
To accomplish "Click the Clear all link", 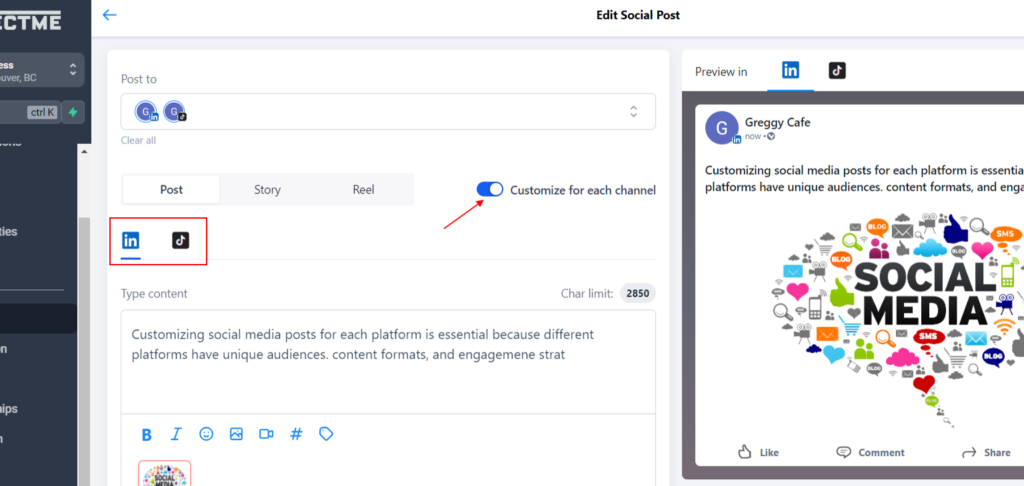I will [138, 140].
